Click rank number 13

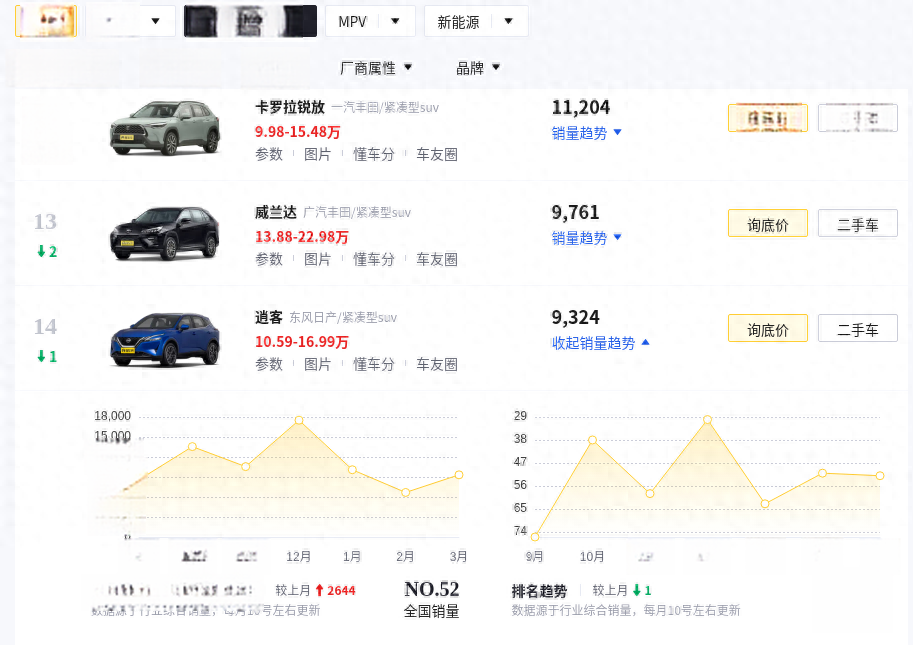[45, 222]
